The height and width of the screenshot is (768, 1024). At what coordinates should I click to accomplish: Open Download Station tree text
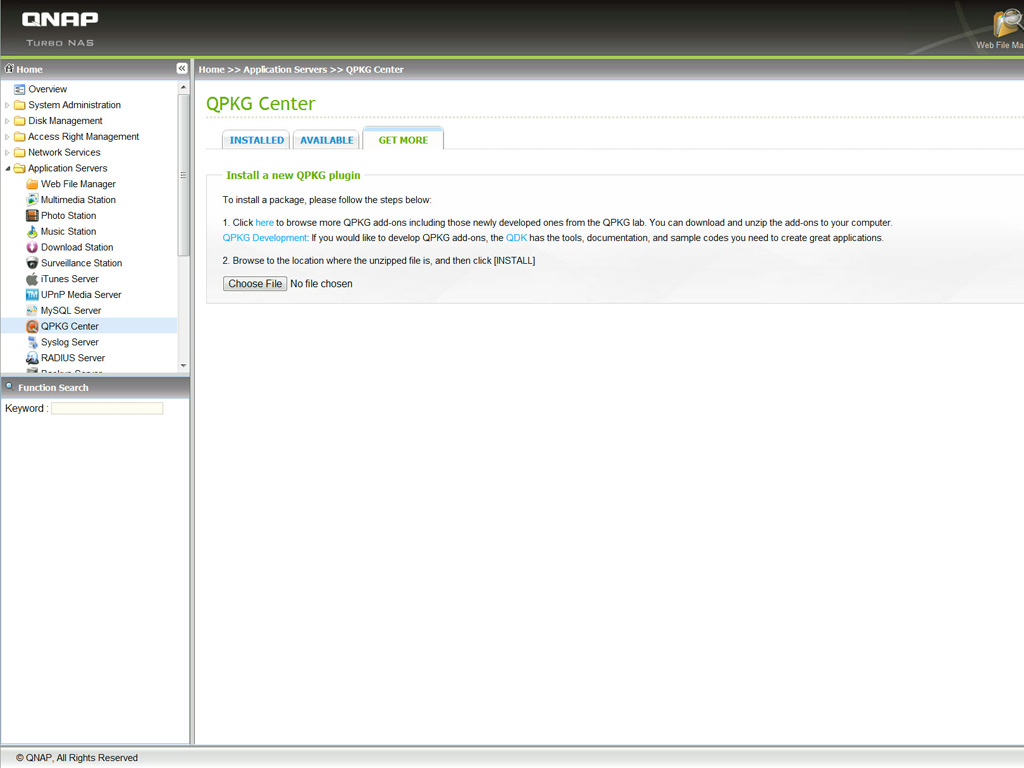pyautogui.click(x=77, y=247)
